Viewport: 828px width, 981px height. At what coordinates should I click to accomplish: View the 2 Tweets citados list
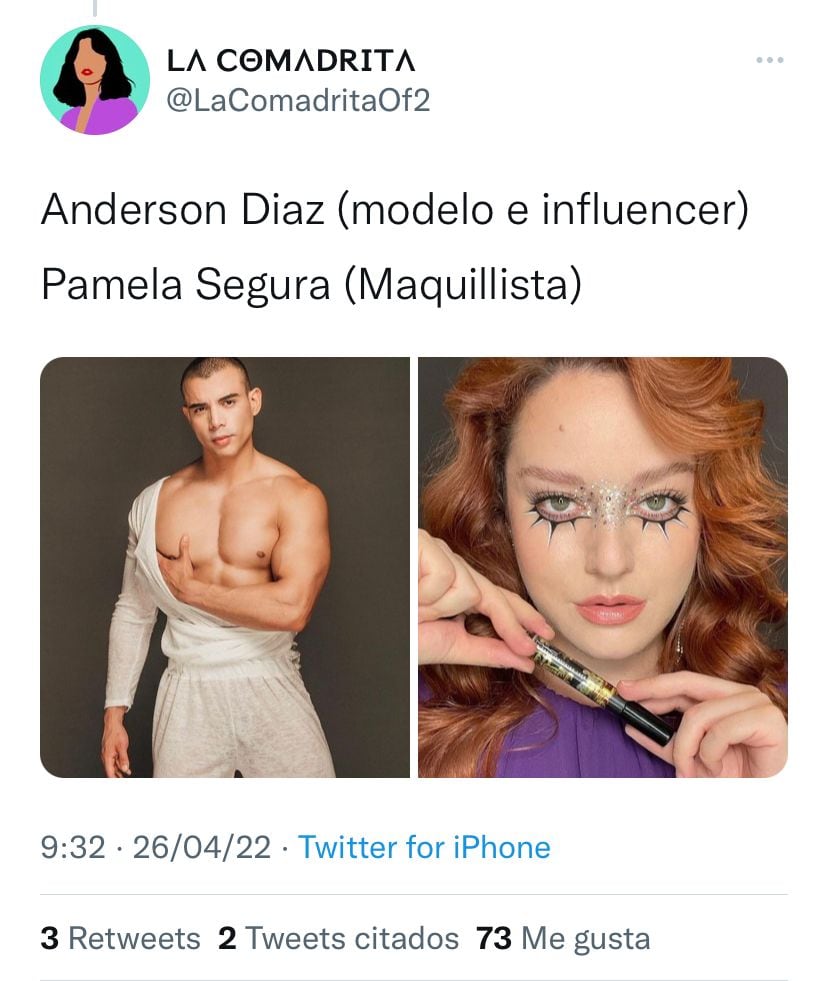point(339,938)
